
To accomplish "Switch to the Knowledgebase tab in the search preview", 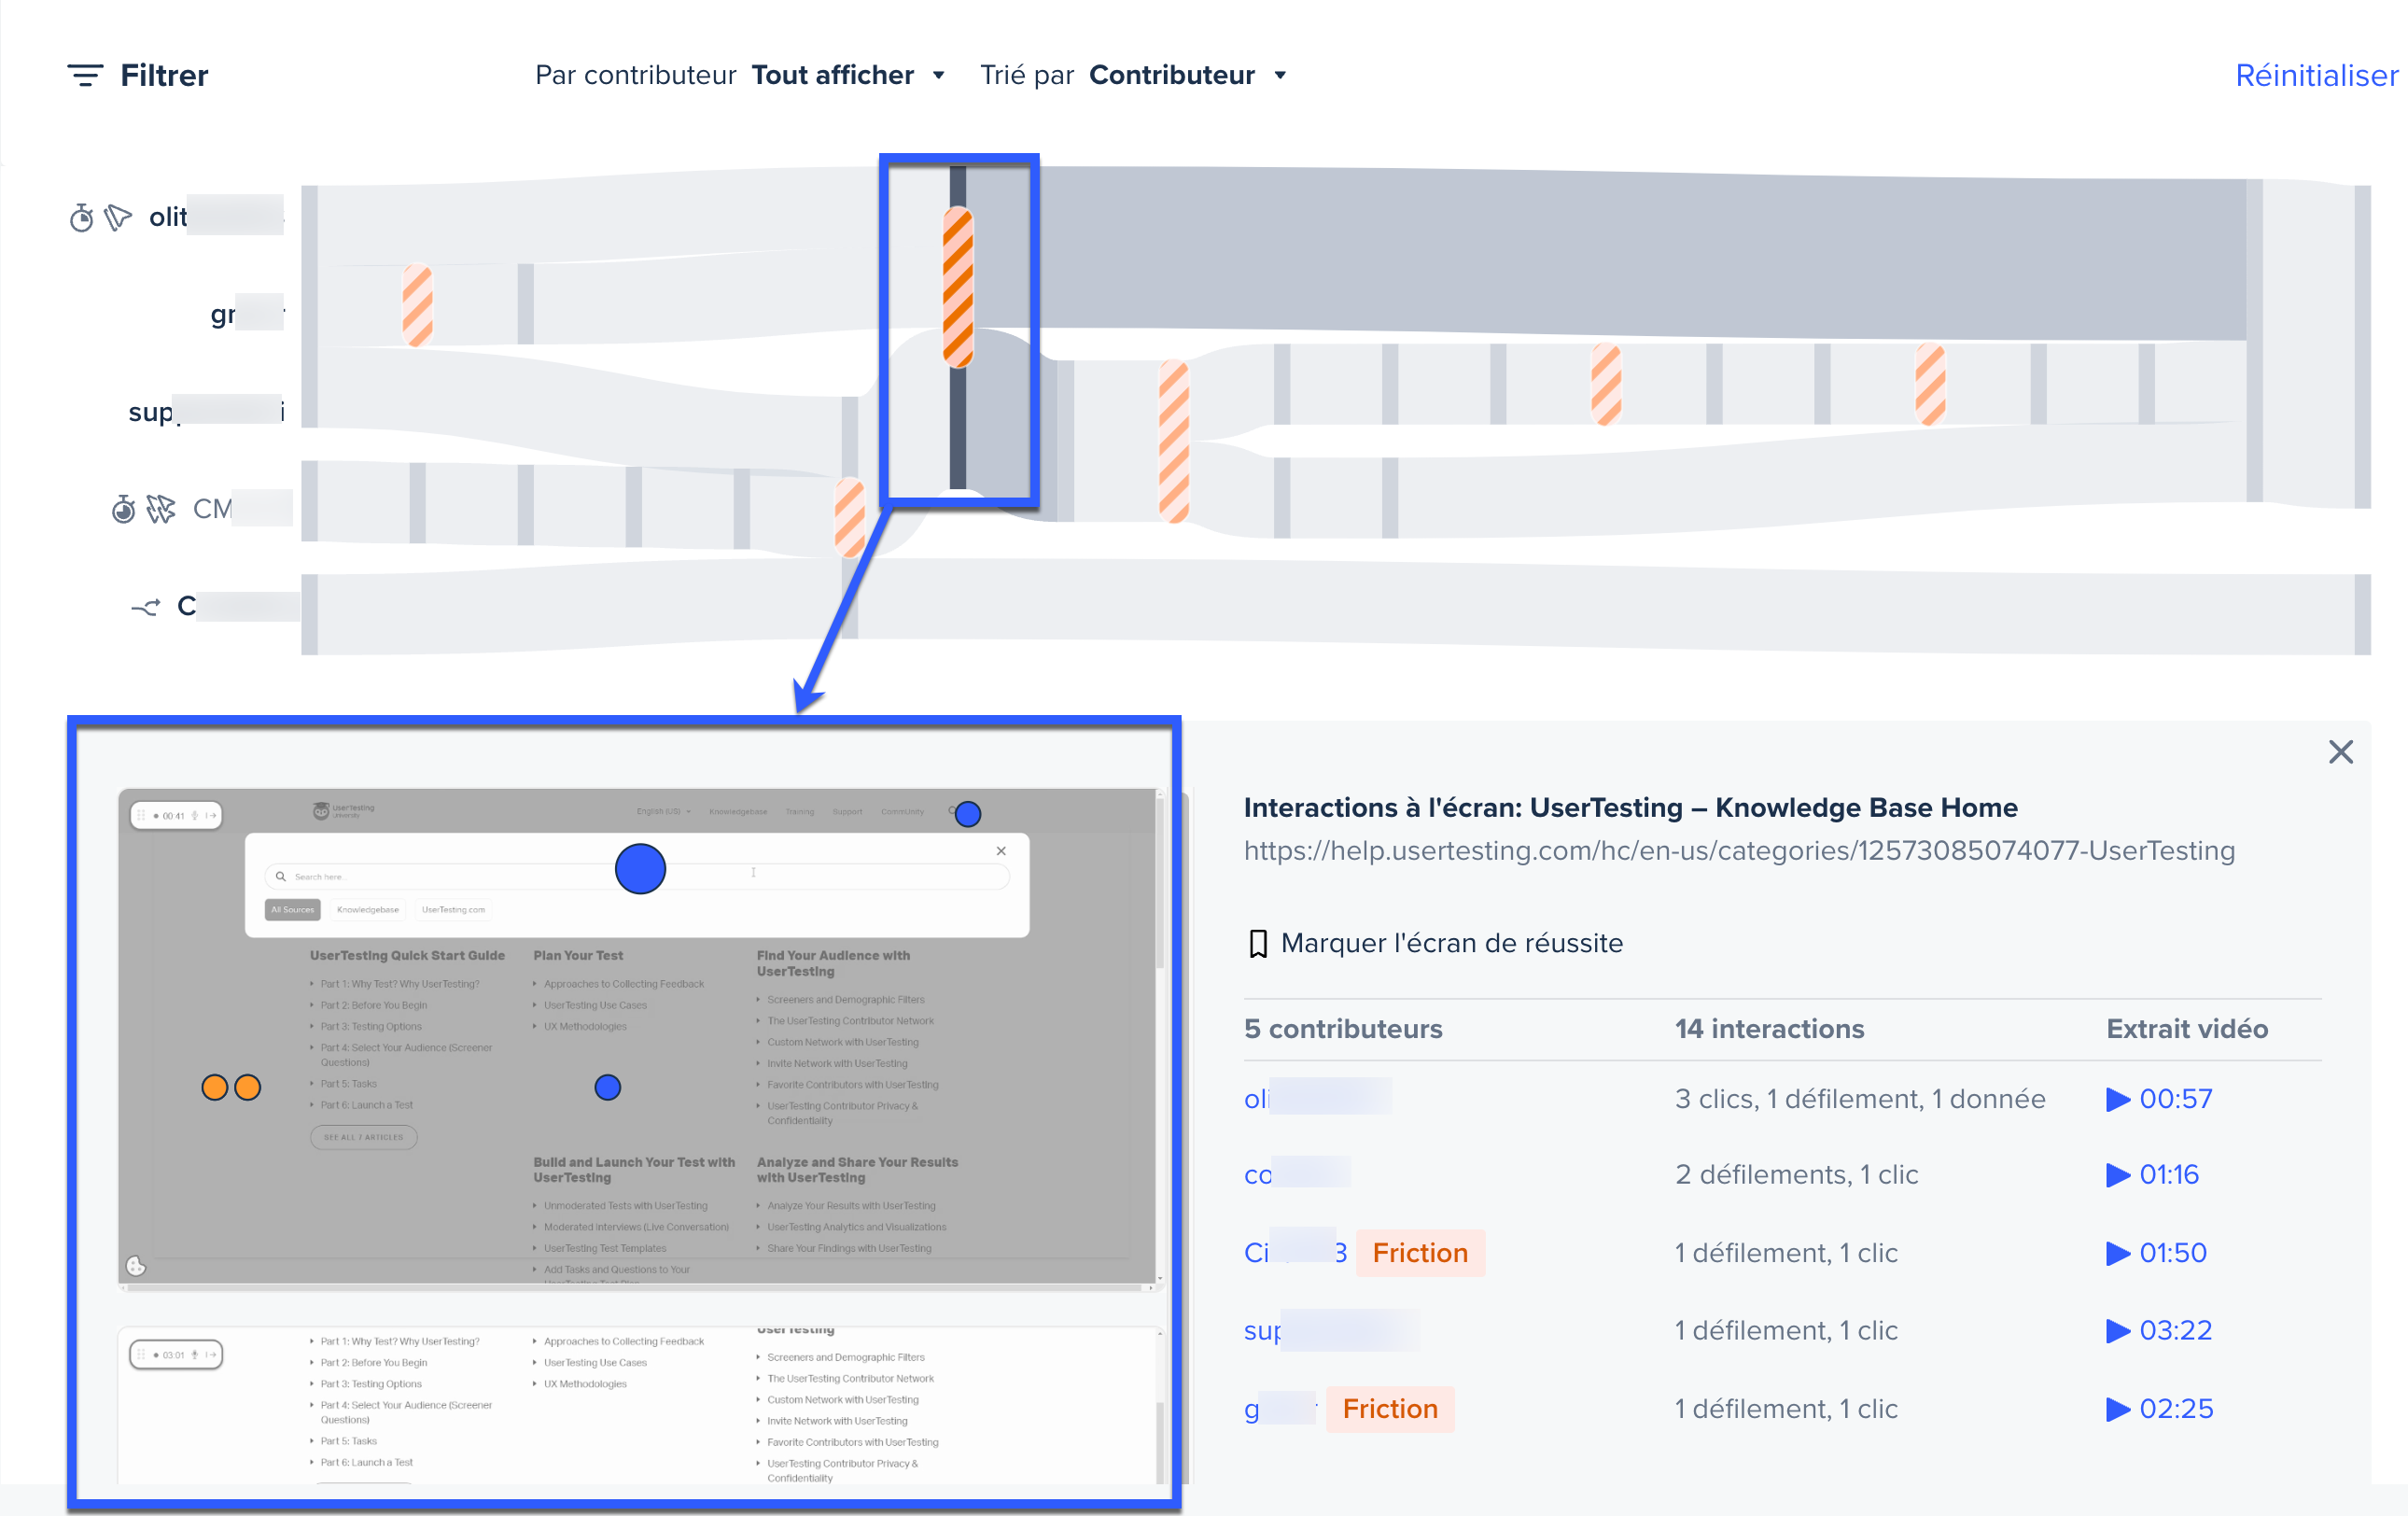I will [368, 910].
